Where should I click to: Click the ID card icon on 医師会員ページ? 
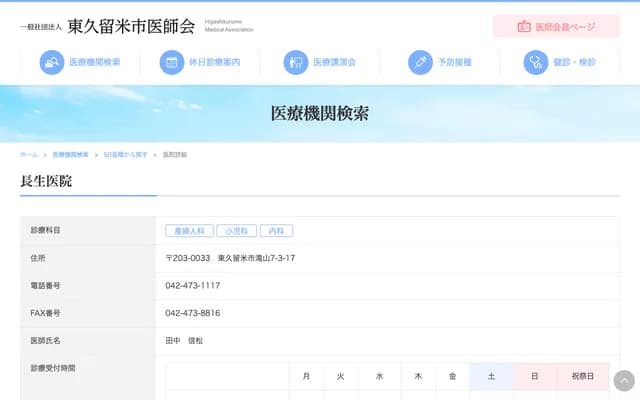tap(524, 27)
